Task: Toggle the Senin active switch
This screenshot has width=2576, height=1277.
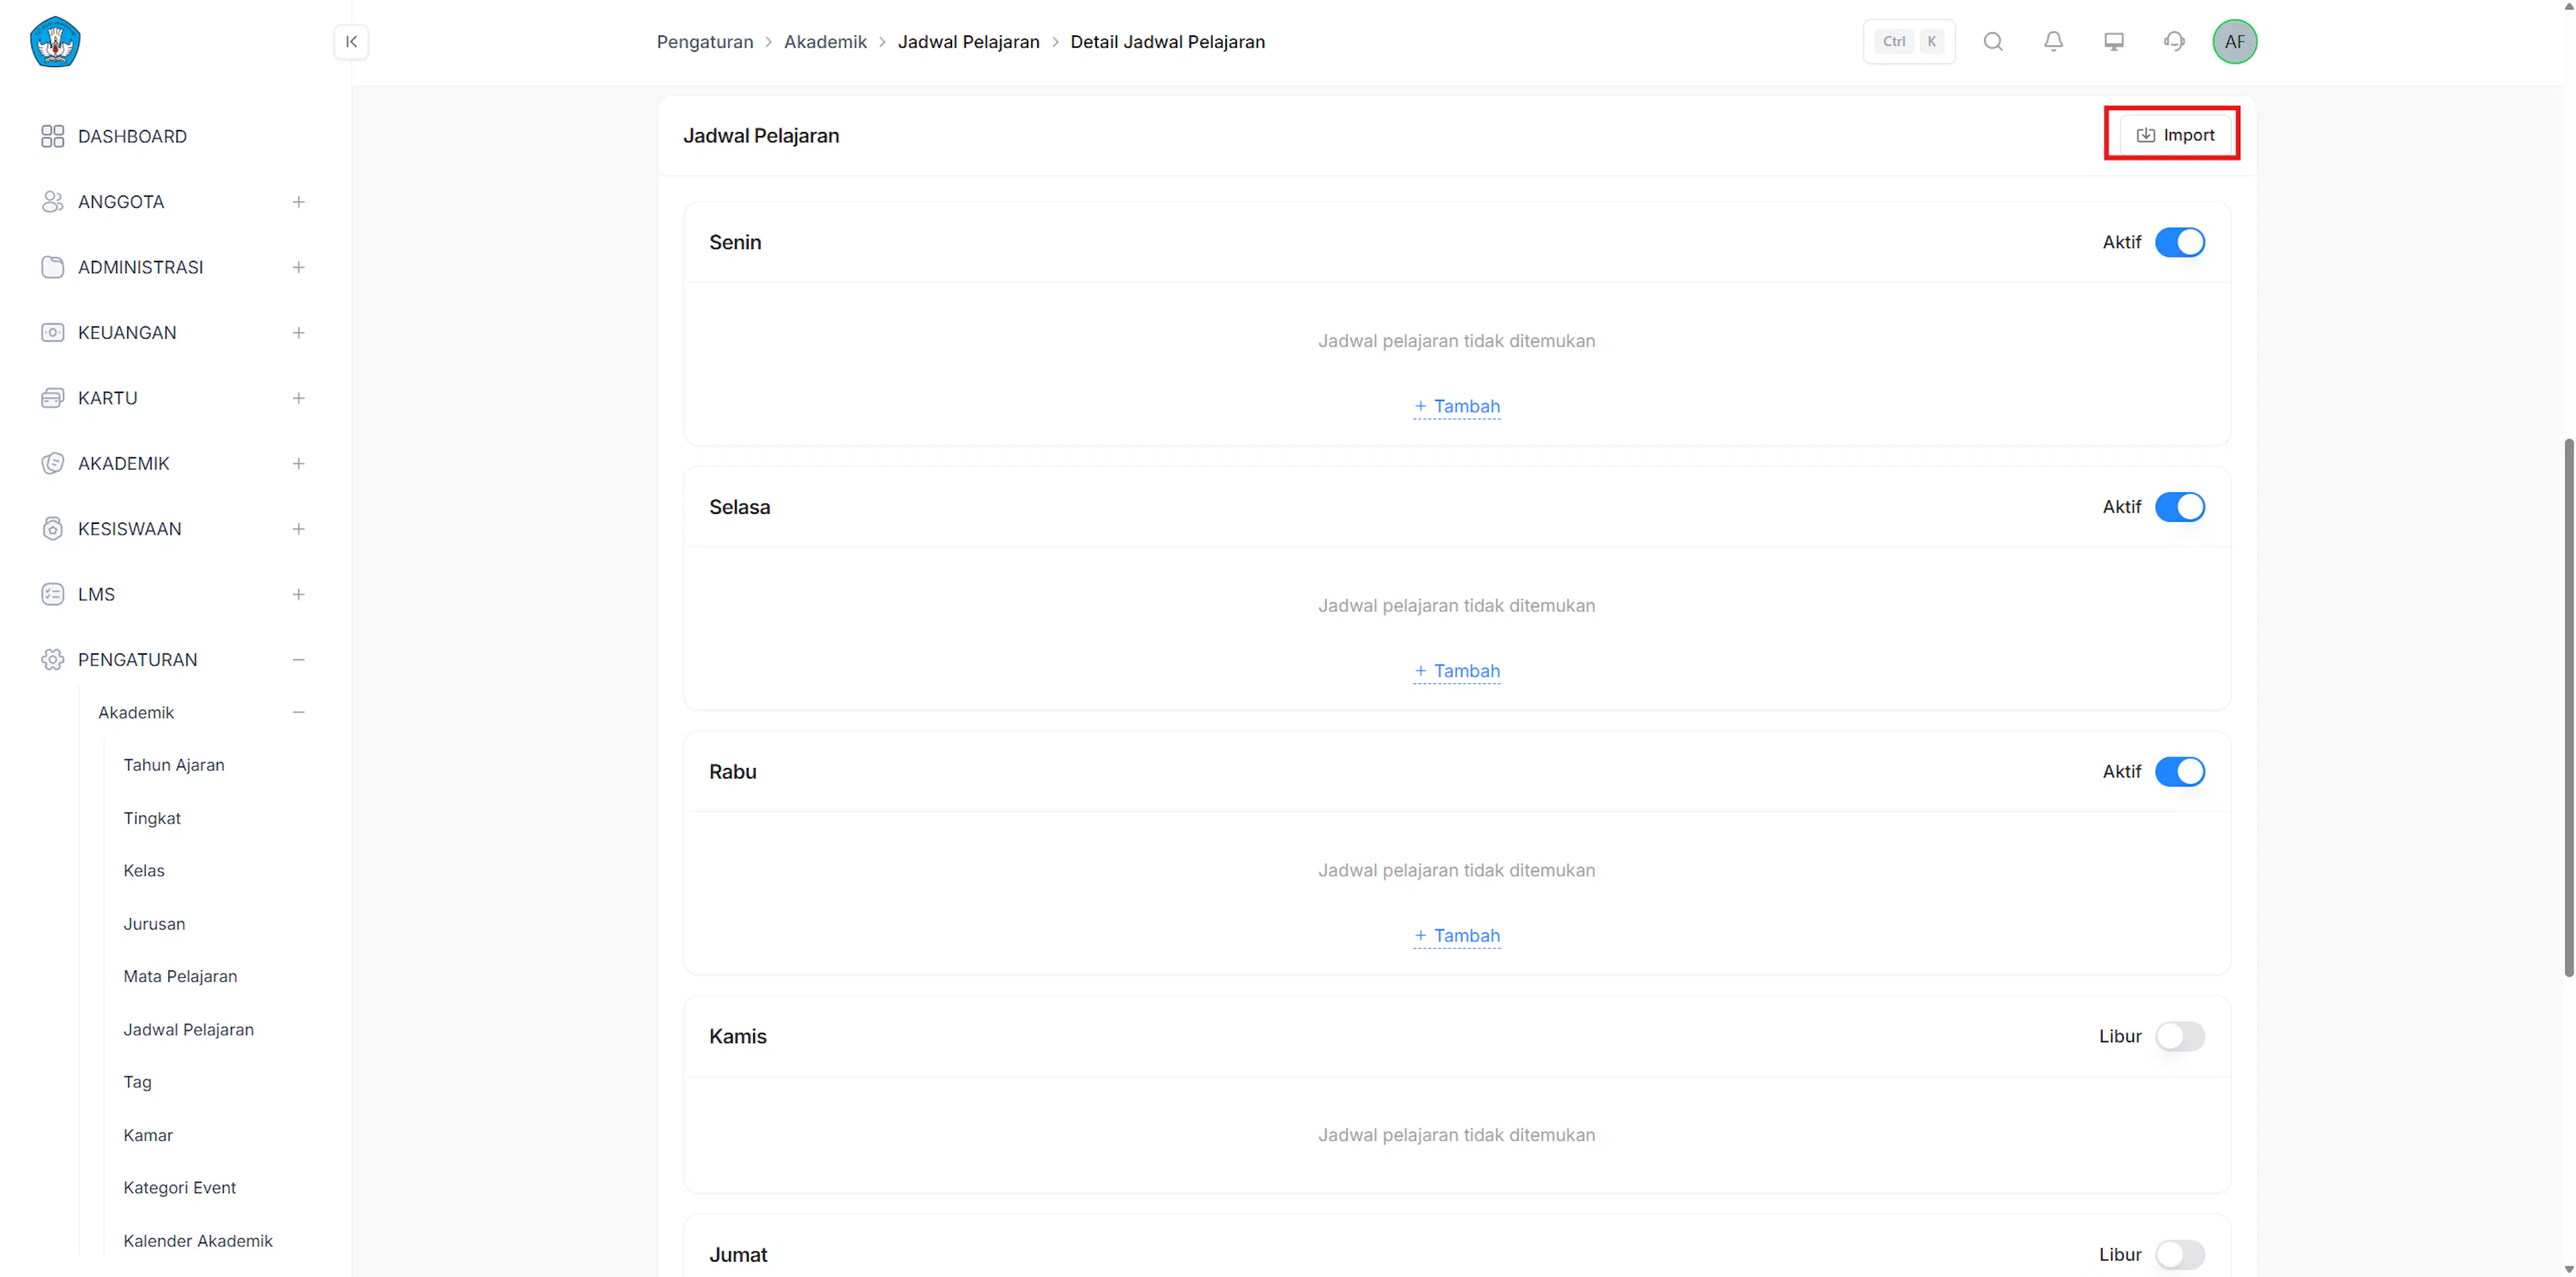Action: coord(2179,242)
